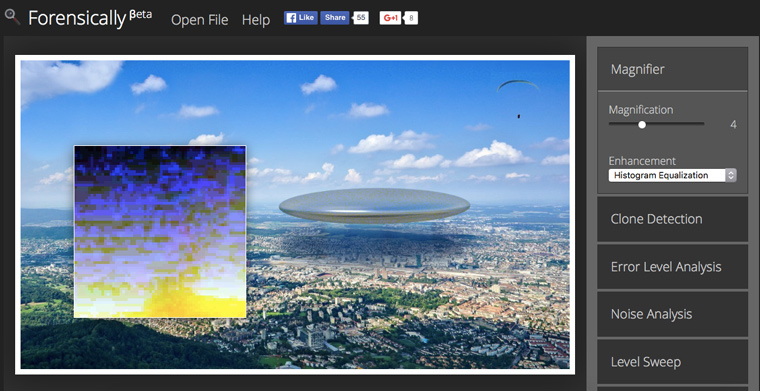Open the Enhancement dropdown Histogram Equalization
The width and height of the screenshot is (760, 391).
point(672,175)
